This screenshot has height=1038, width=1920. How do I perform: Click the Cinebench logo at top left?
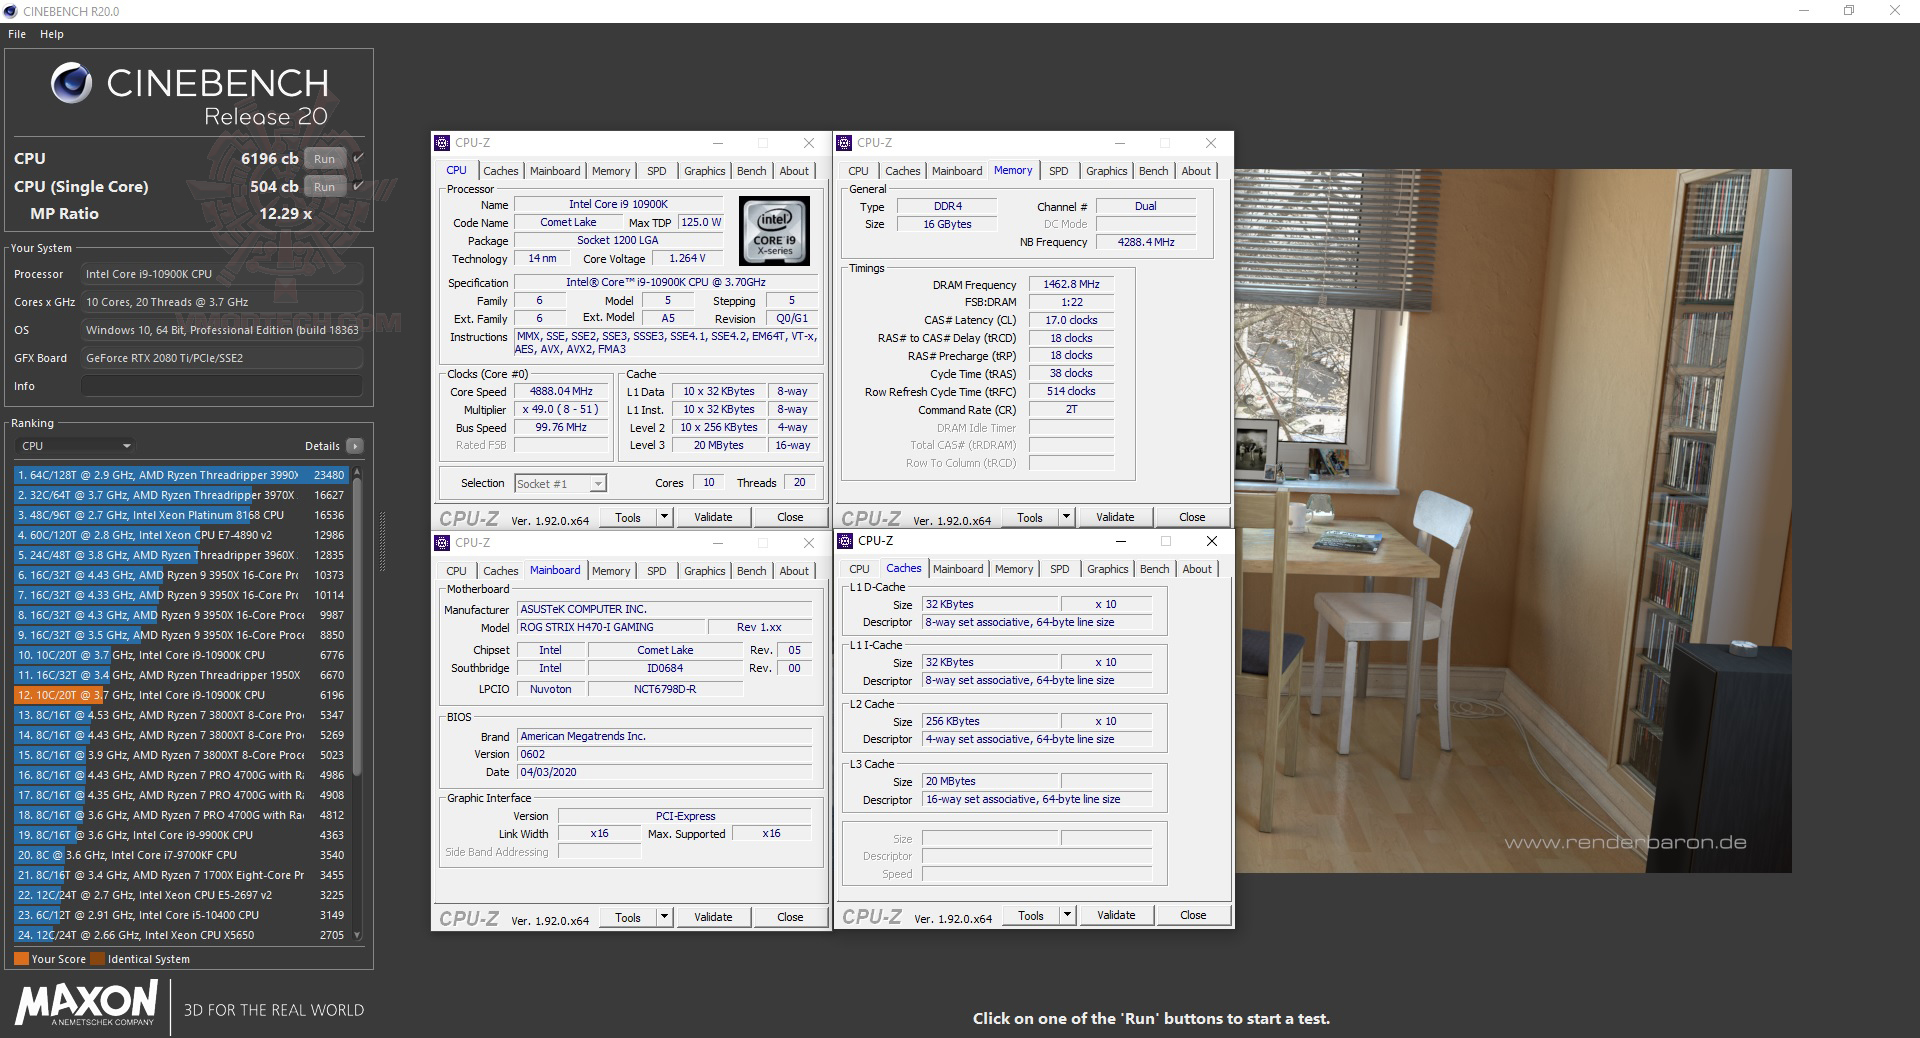[70, 83]
